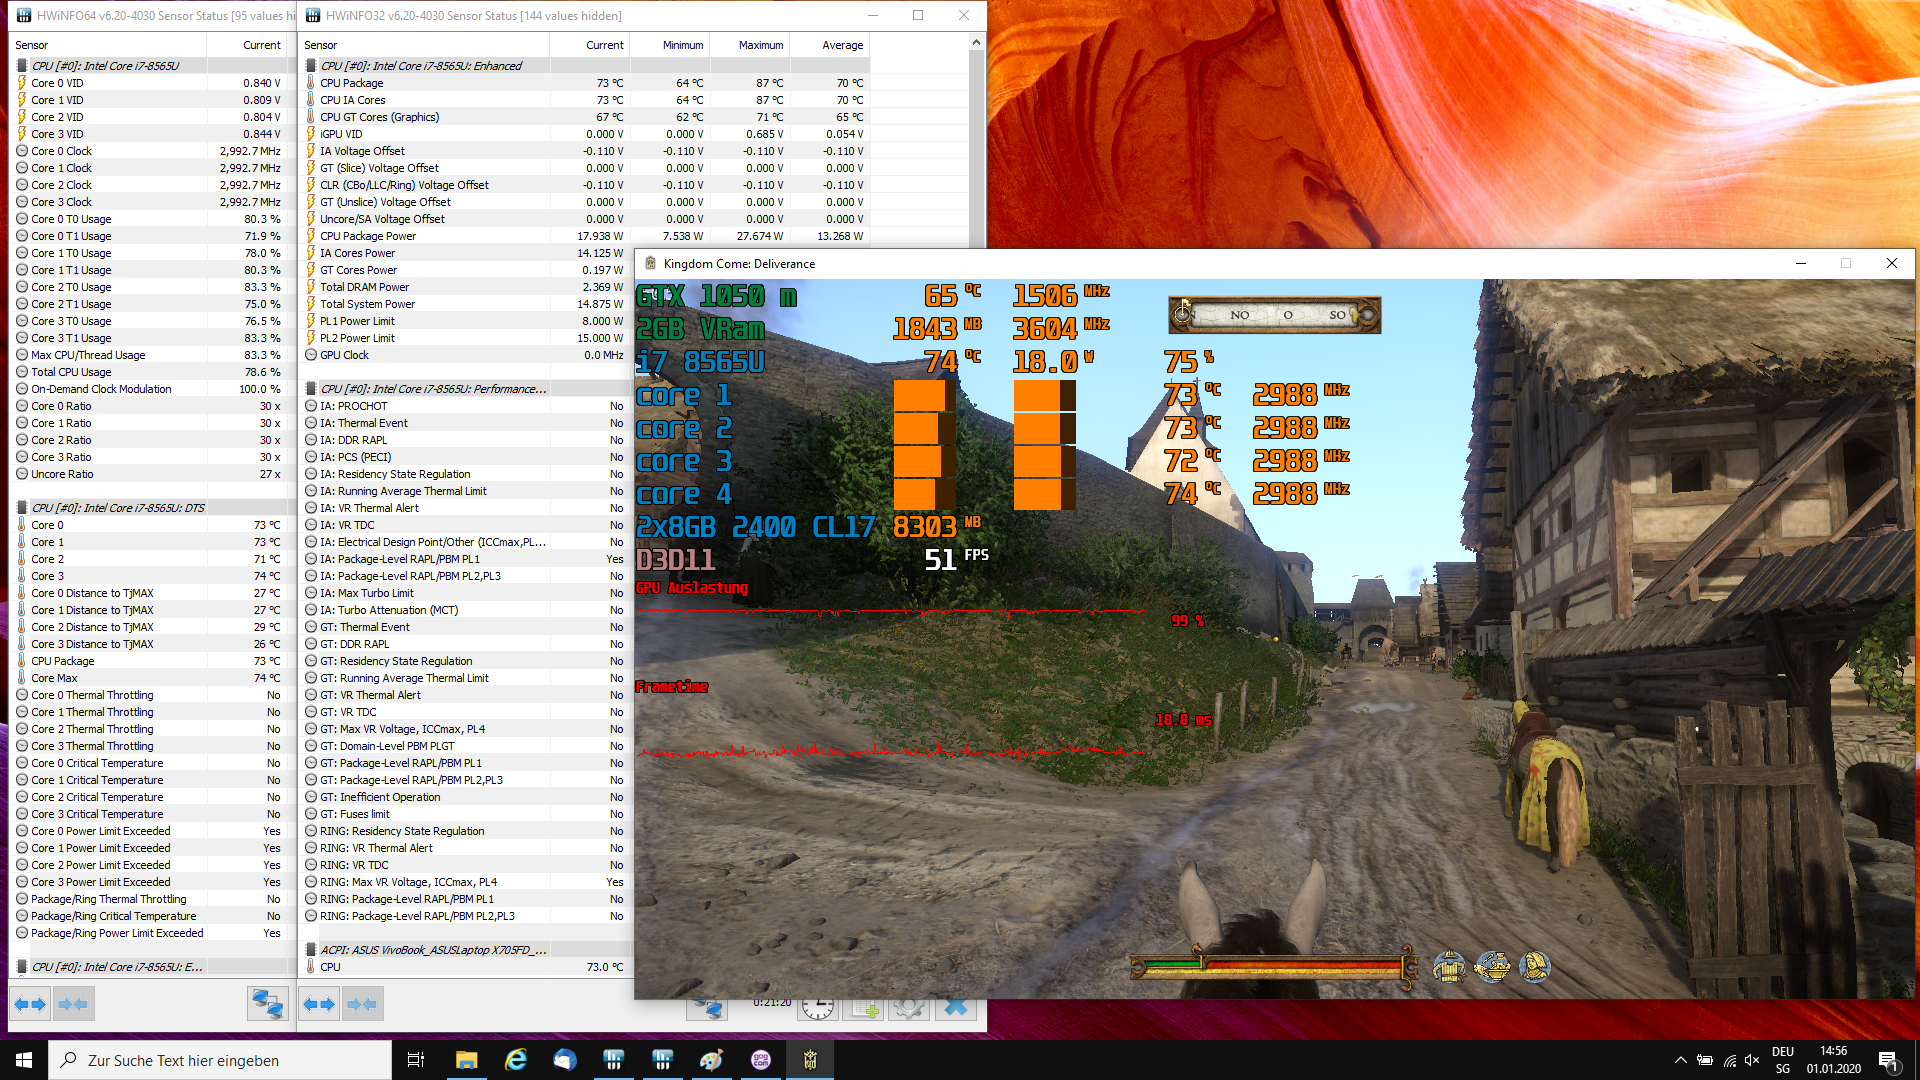Open the Windows Start button
The image size is (1920, 1080).
24,1060
